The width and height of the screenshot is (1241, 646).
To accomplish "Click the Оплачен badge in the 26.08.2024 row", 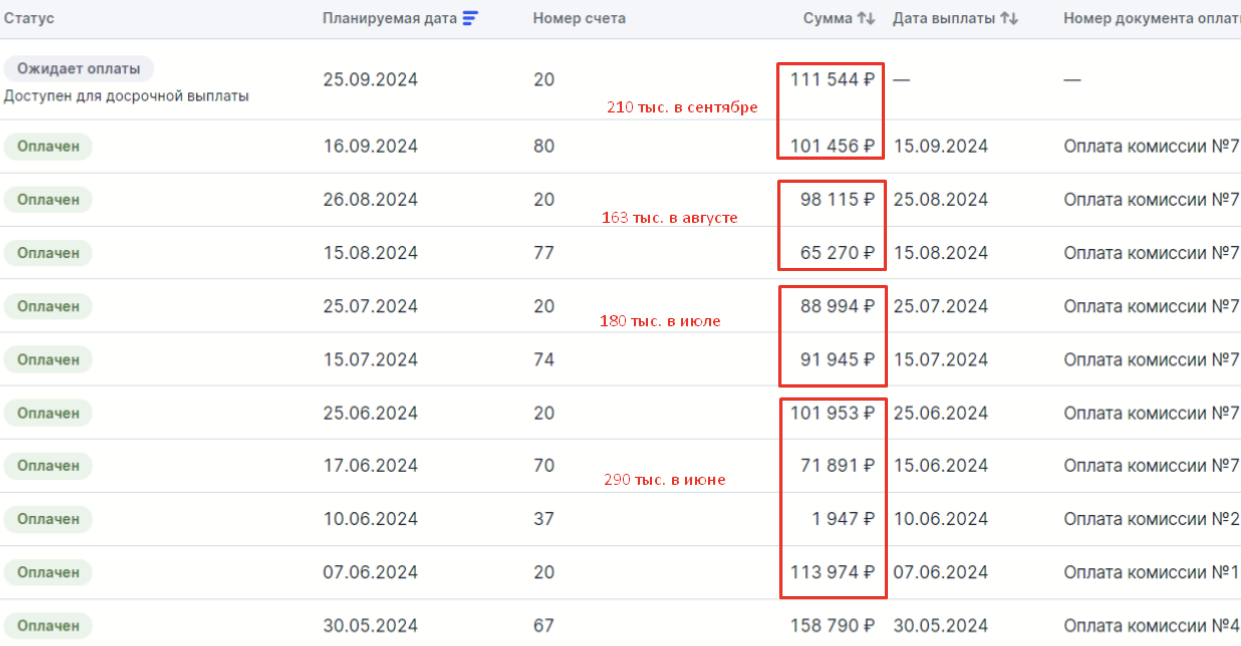I will tap(48, 199).
